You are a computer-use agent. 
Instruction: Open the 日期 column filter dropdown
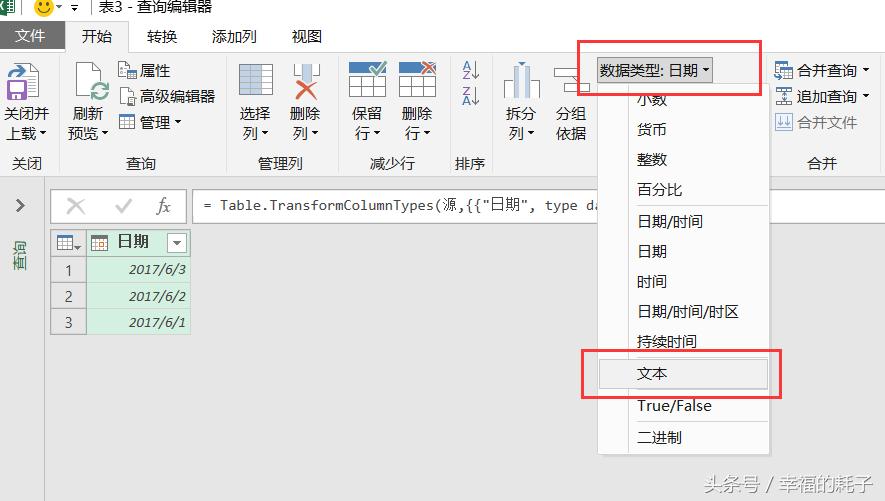click(177, 243)
